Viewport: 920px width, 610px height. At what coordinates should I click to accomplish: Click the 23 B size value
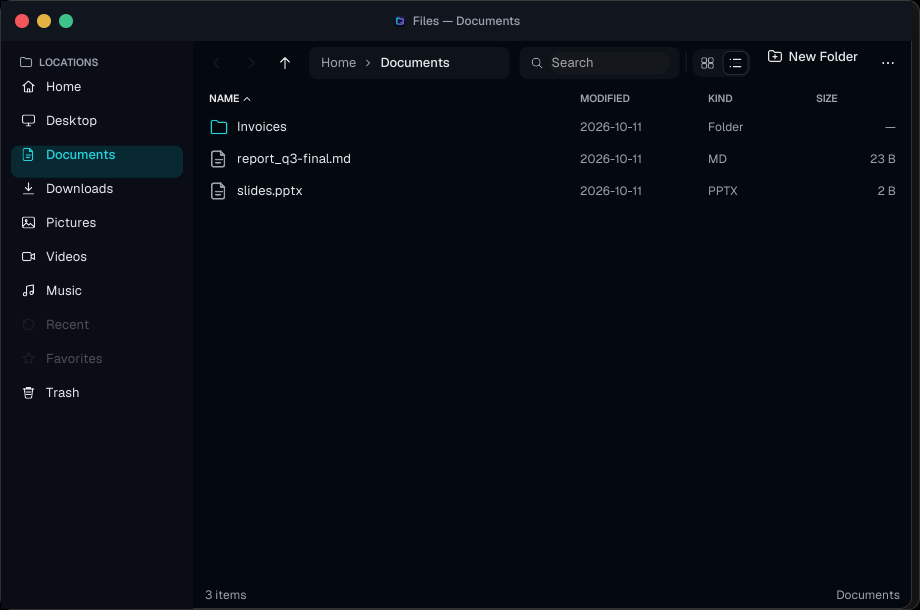[882, 159]
